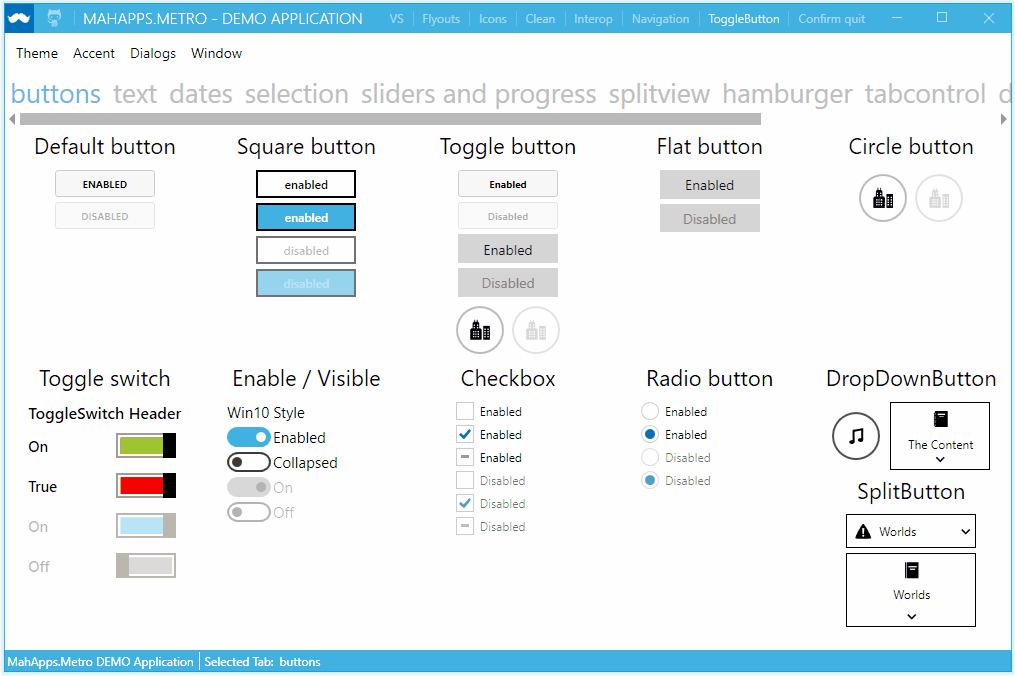
Task: Click the tab strip left scroll arrow
Action: coord(12,119)
